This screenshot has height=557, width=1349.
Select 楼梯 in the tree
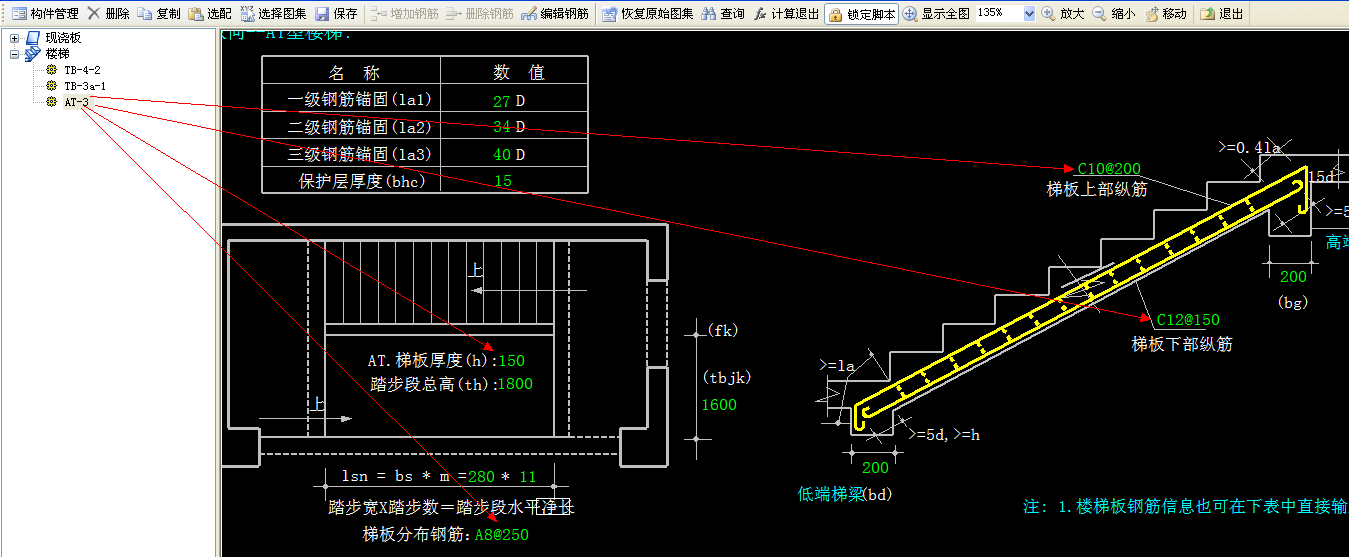coord(58,54)
